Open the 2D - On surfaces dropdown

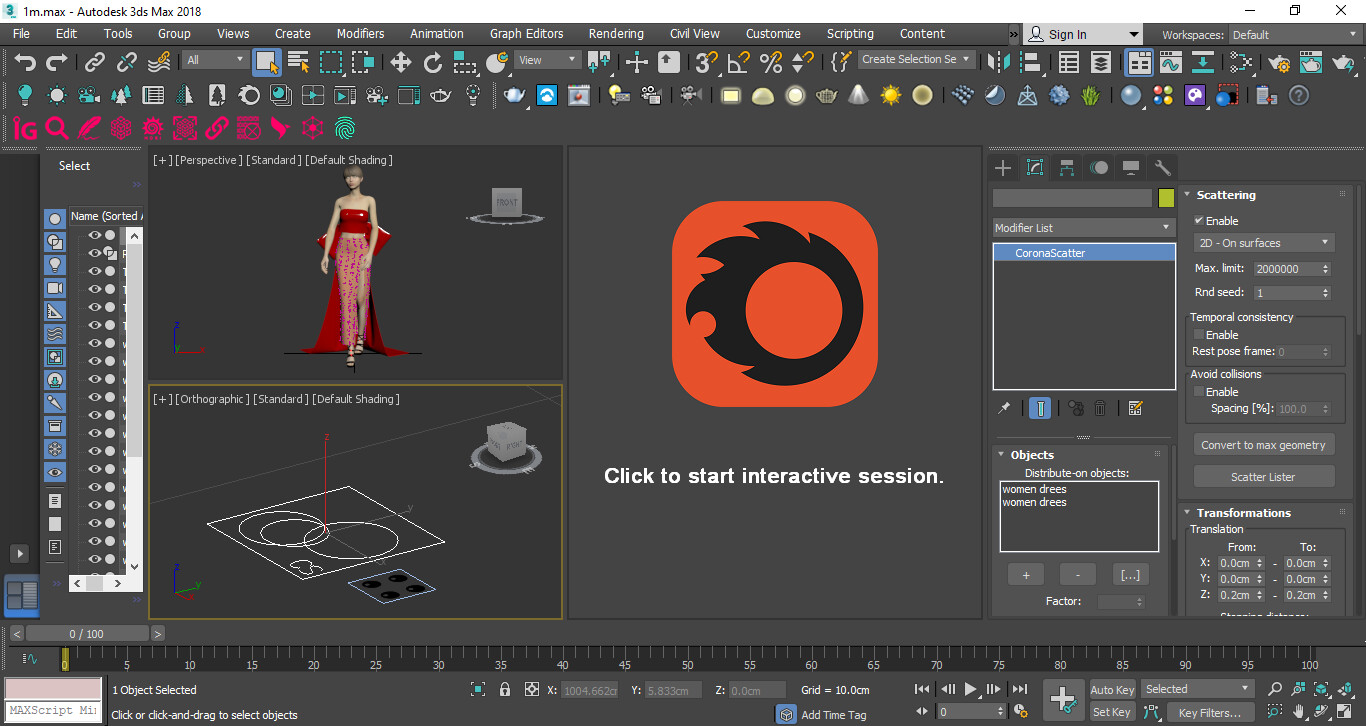(x=1263, y=243)
